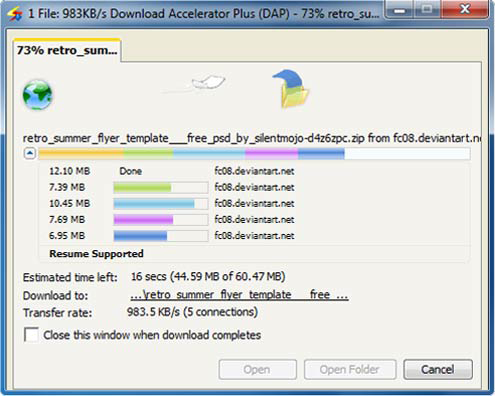The height and width of the screenshot is (396, 495).
Task: Click the dark blue progress bar for 6.95 MB
Action: coord(161,236)
